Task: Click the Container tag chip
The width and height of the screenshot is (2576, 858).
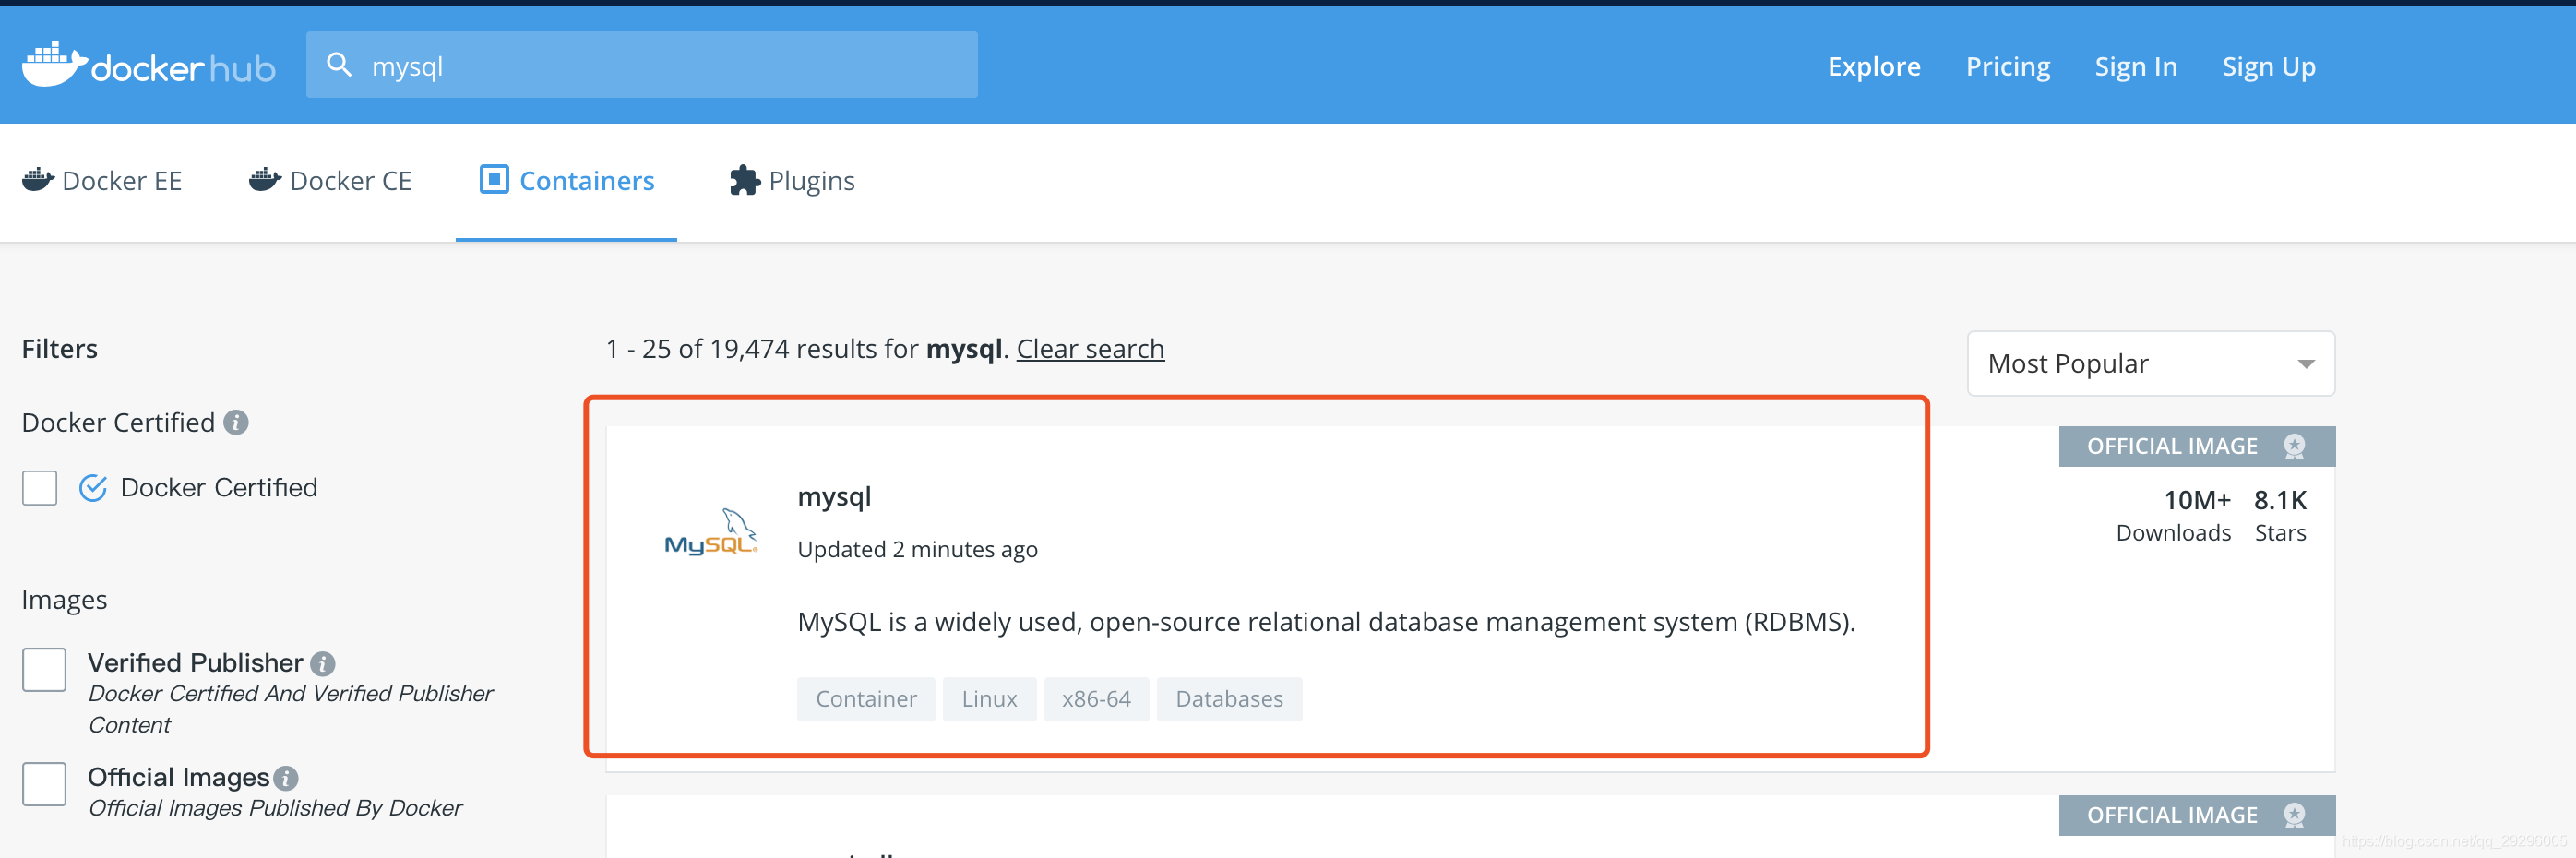Action: tap(866, 699)
